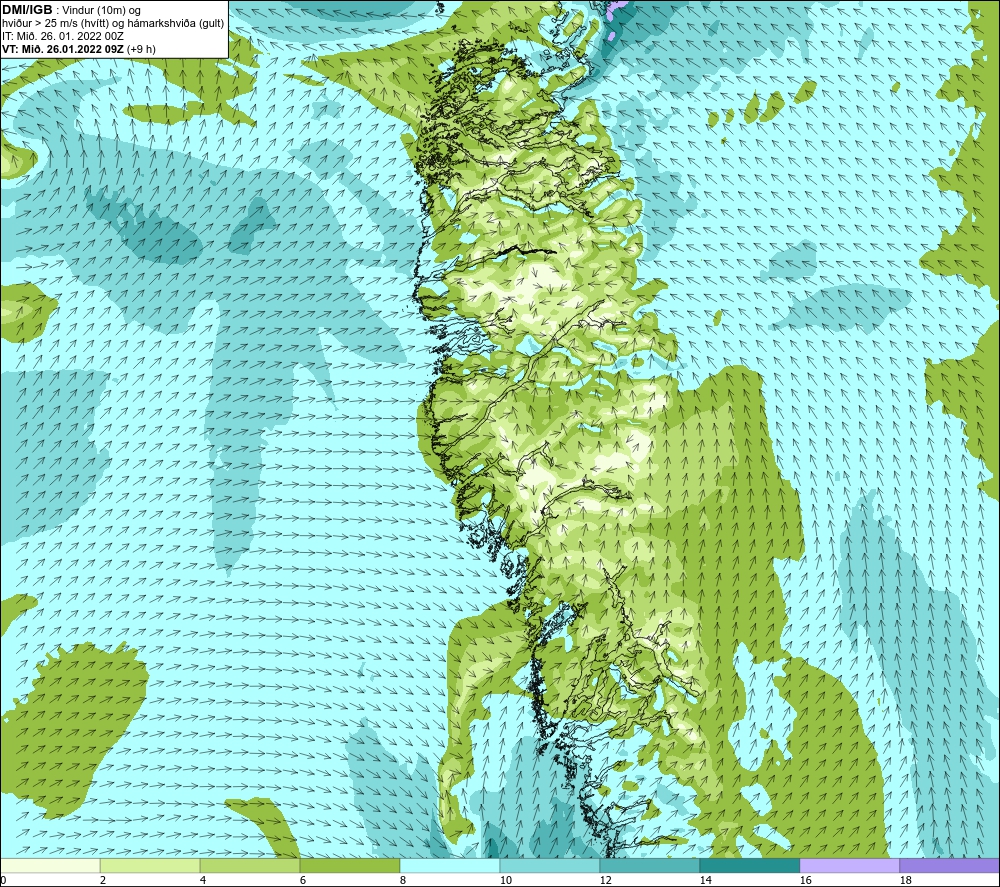Pick the light cyan 8–10 m/s legend swatch
The width and height of the screenshot is (1000, 887).
point(450,865)
